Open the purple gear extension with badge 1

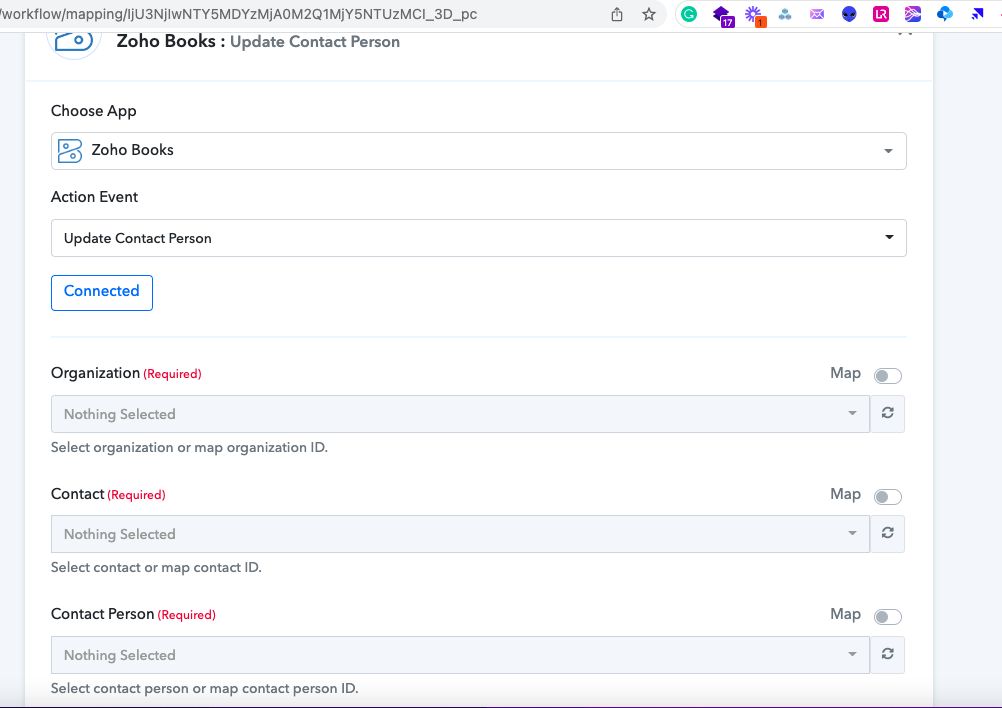[755, 15]
